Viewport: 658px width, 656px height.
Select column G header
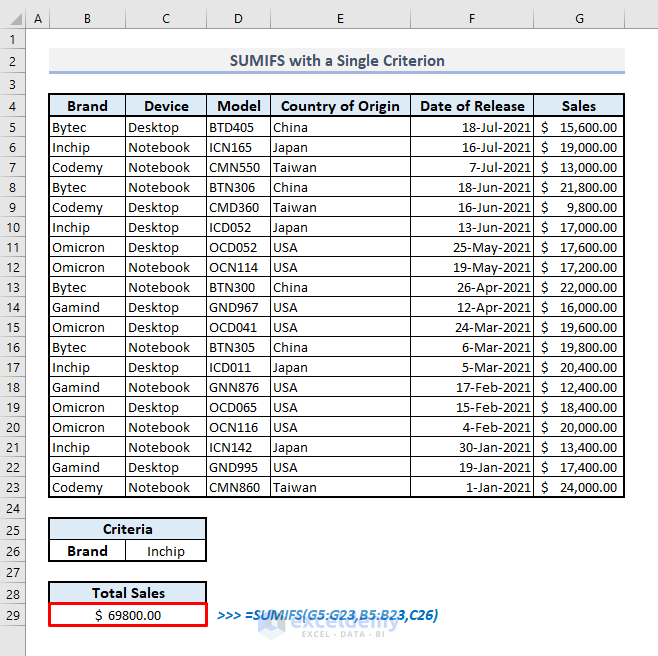pos(579,19)
